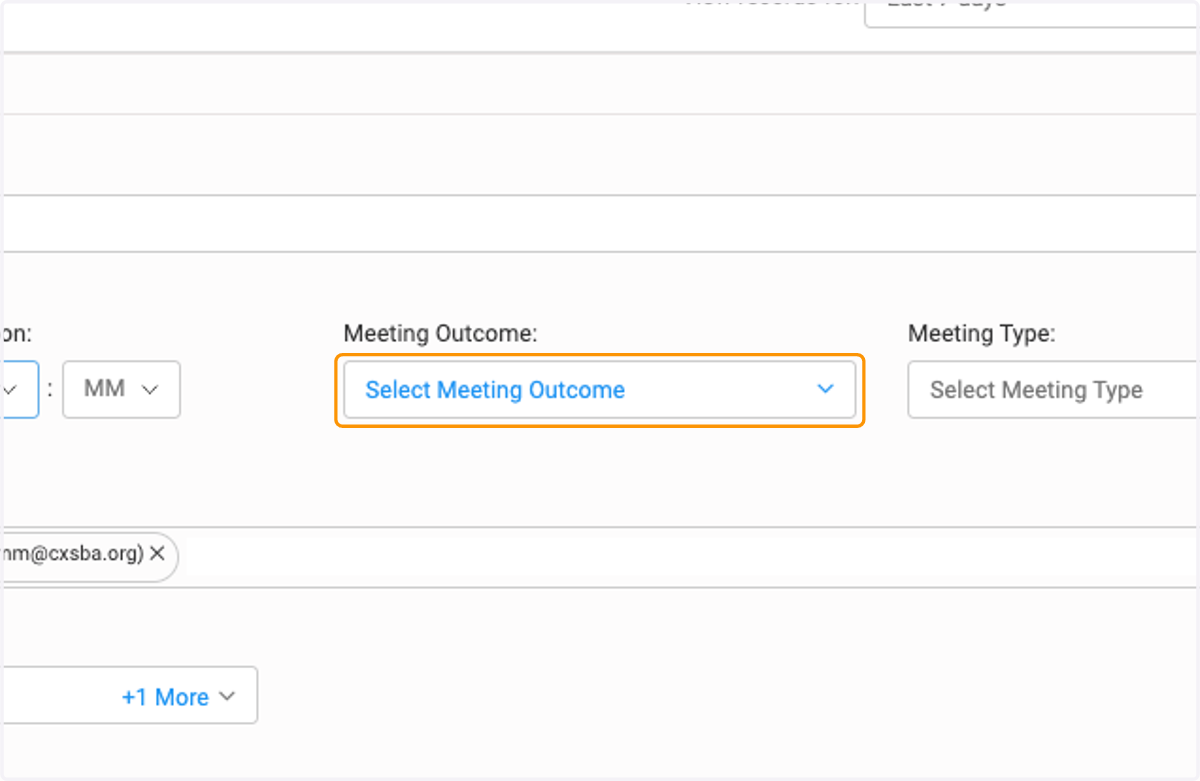Click the Meeting Outcome label
Screen dimensions: 1200x781
point(440,334)
